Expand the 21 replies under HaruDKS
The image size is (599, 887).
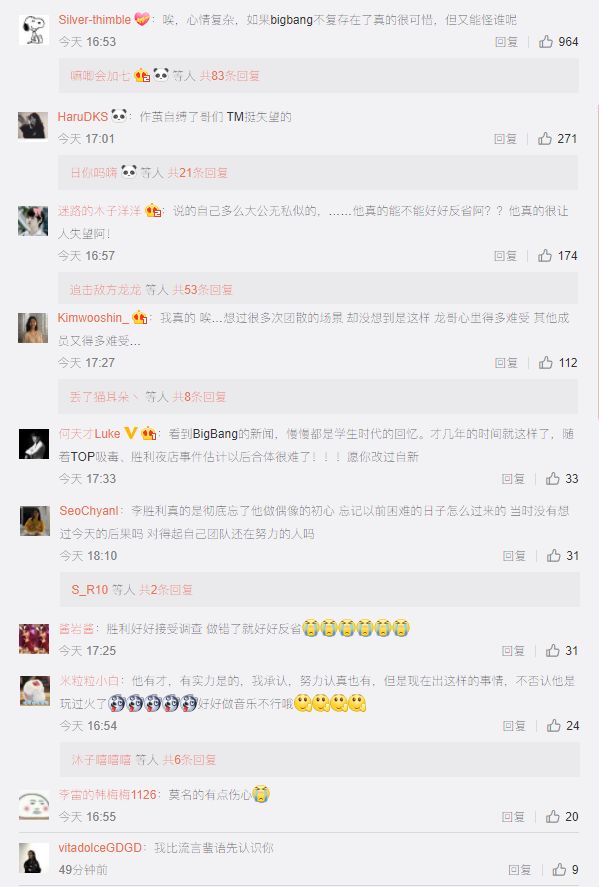pos(197,173)
